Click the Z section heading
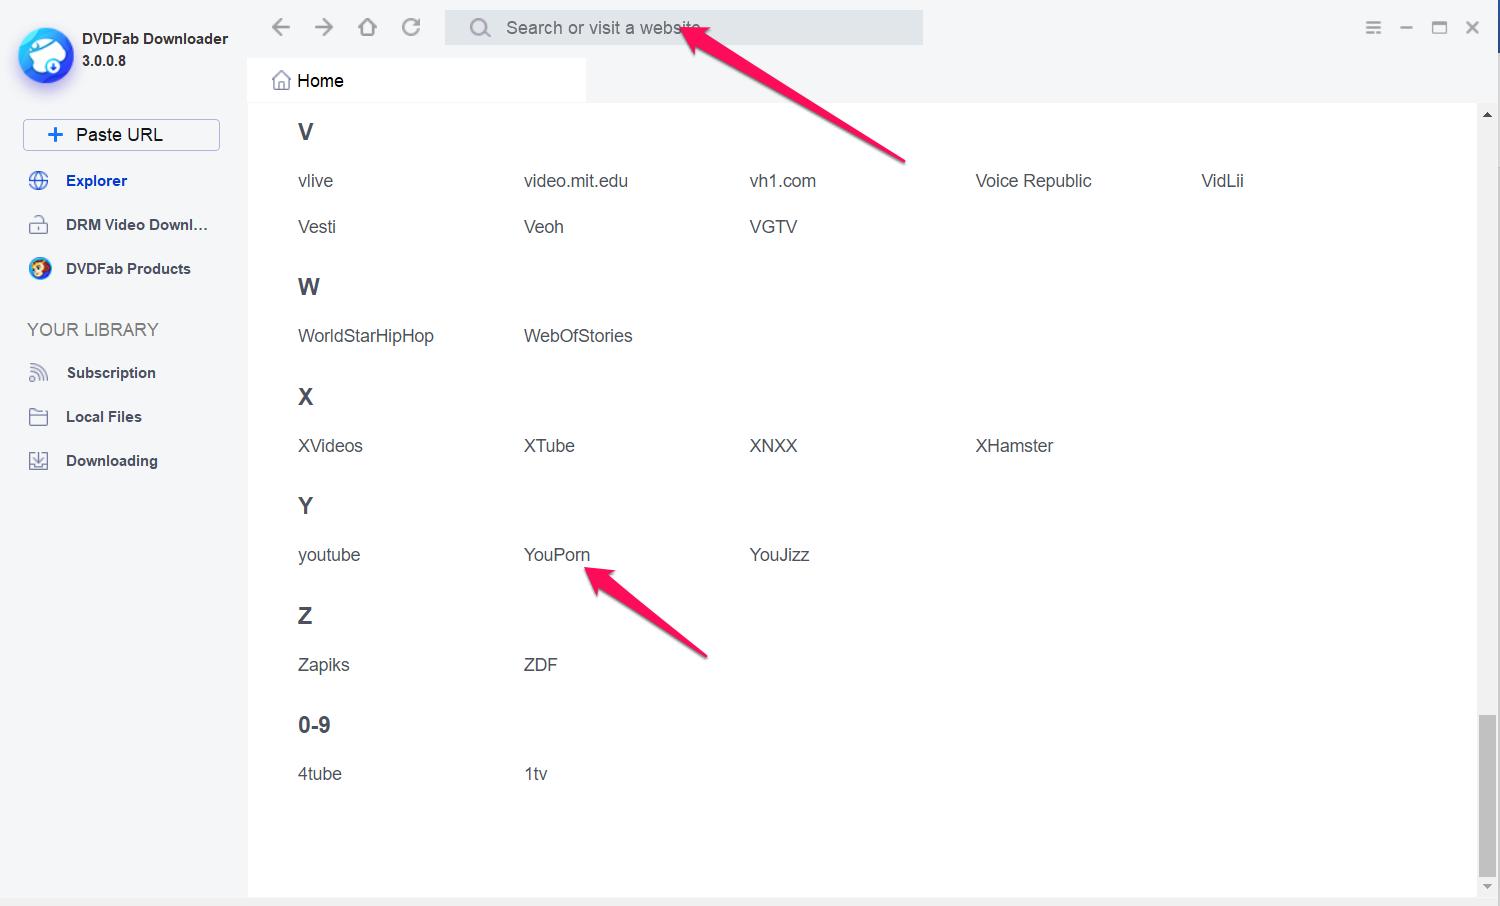This screenshot has height=906, width=1500. (x=305, y=616)
